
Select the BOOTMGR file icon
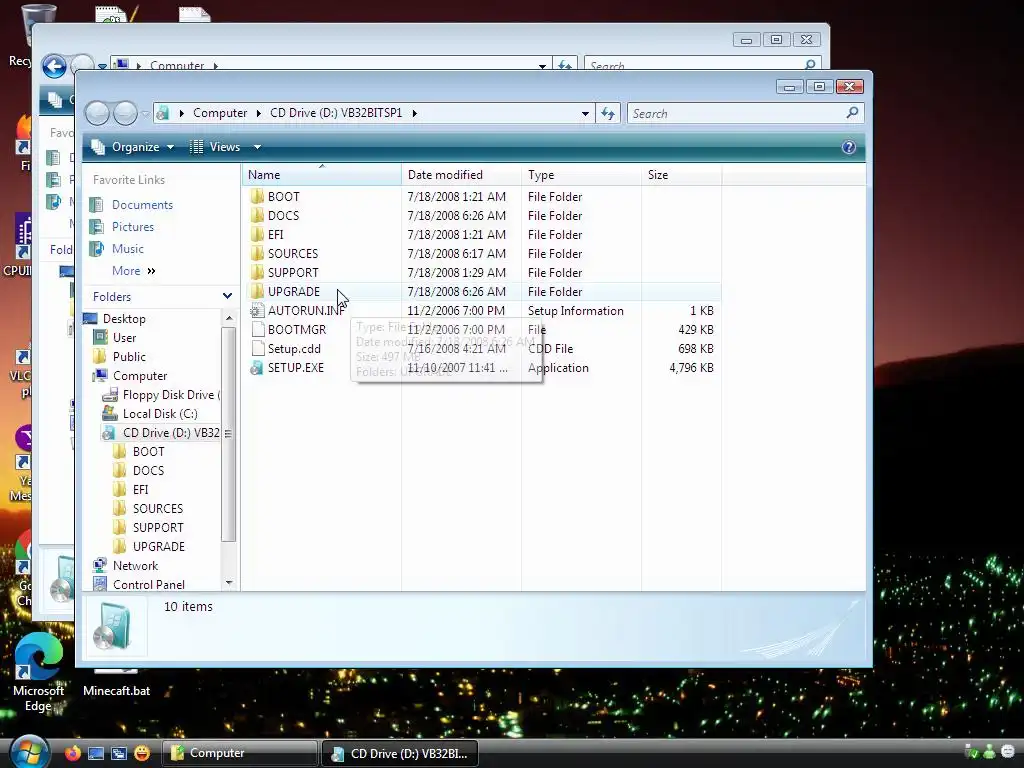click(x=257, y=330)
